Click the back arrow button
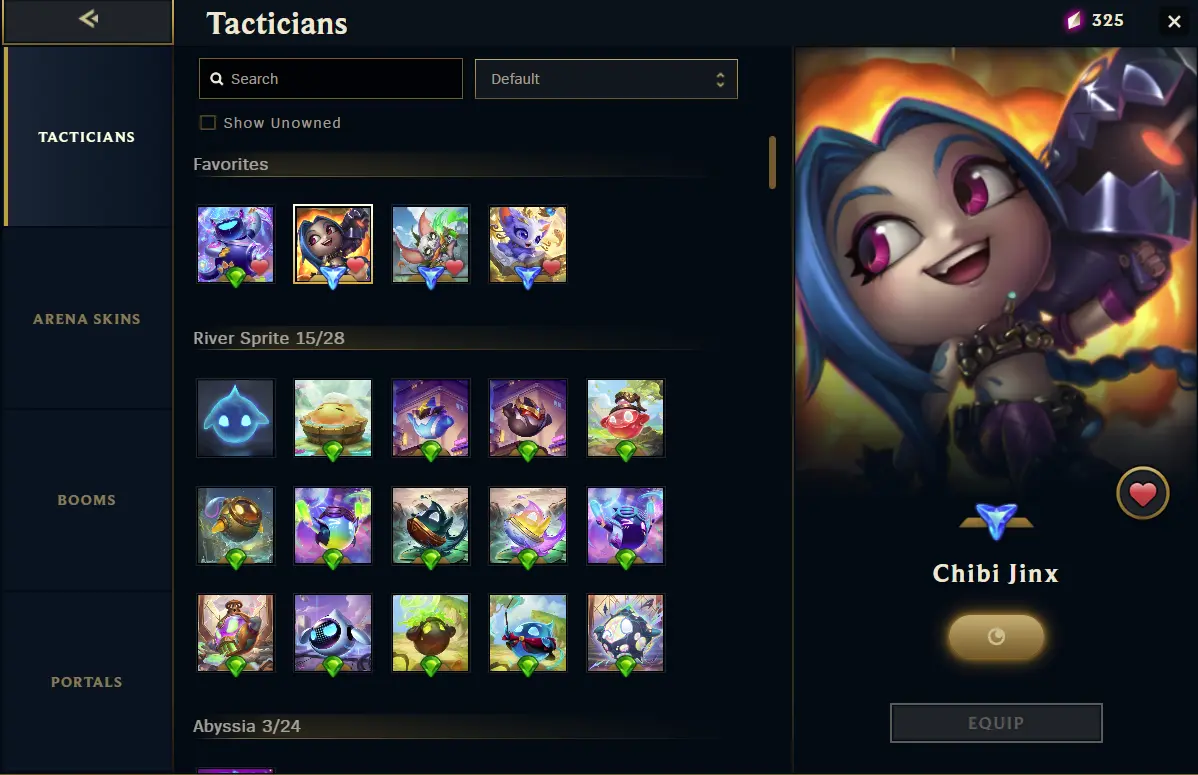 coord(88,19)
